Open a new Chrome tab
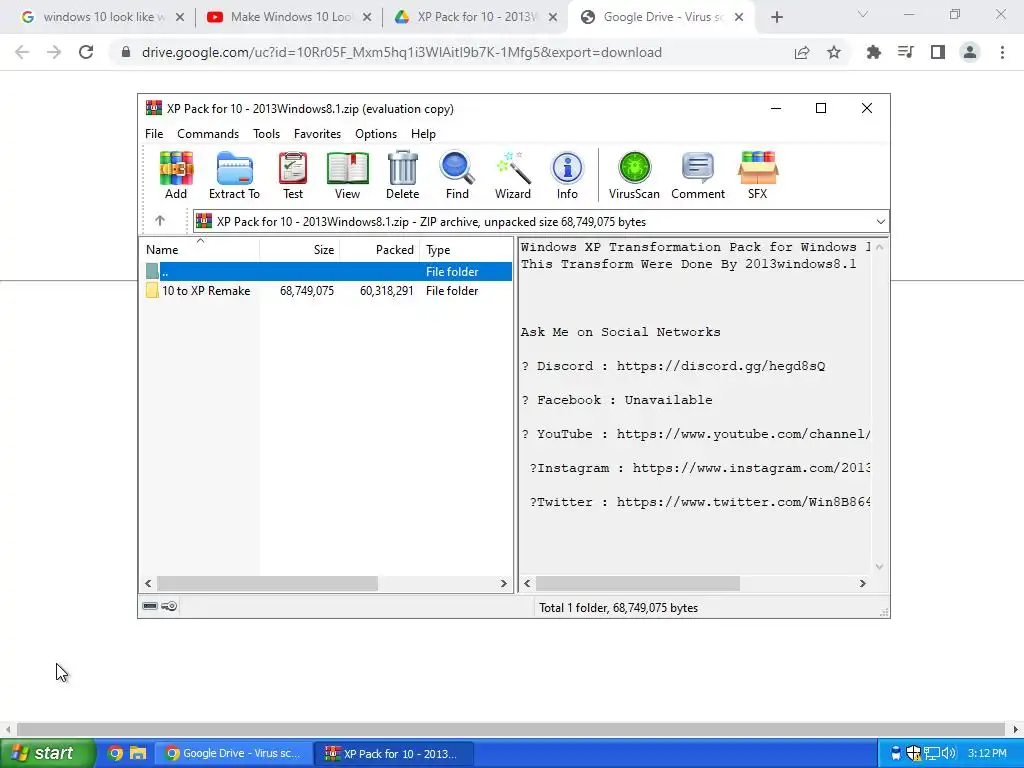1024x768 pixels. tap(776, 17)
